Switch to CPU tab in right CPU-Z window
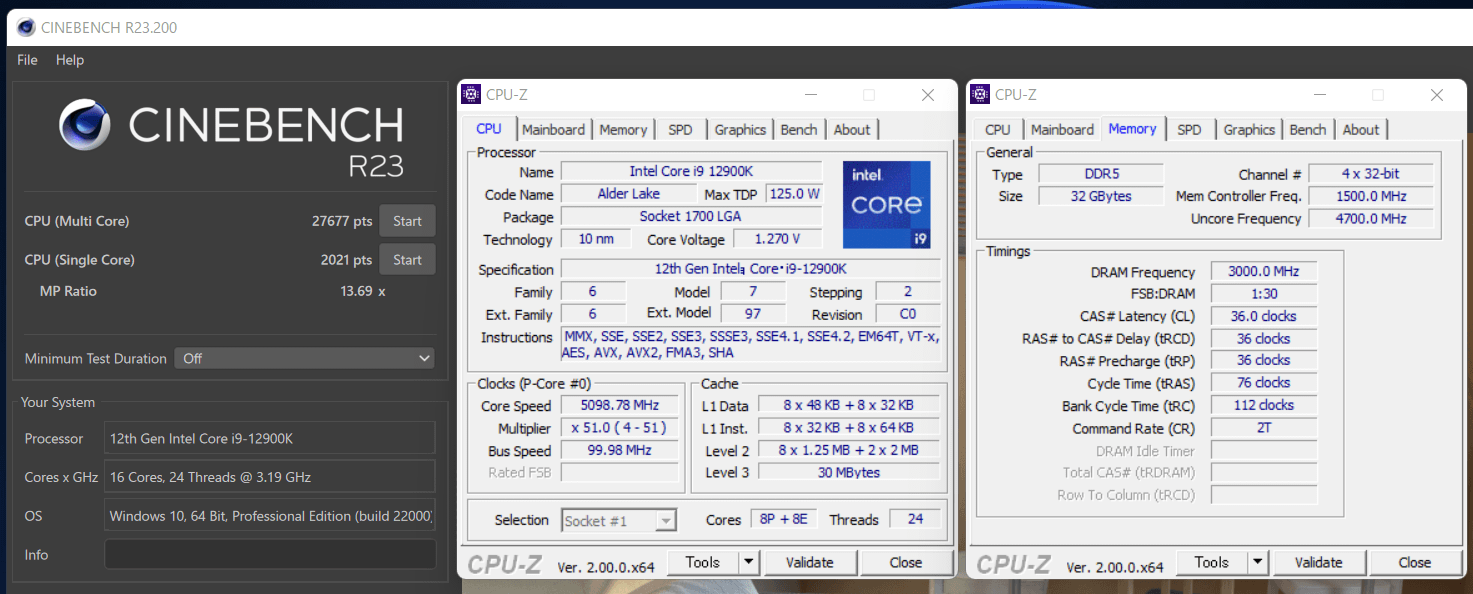 coord(998,130)
